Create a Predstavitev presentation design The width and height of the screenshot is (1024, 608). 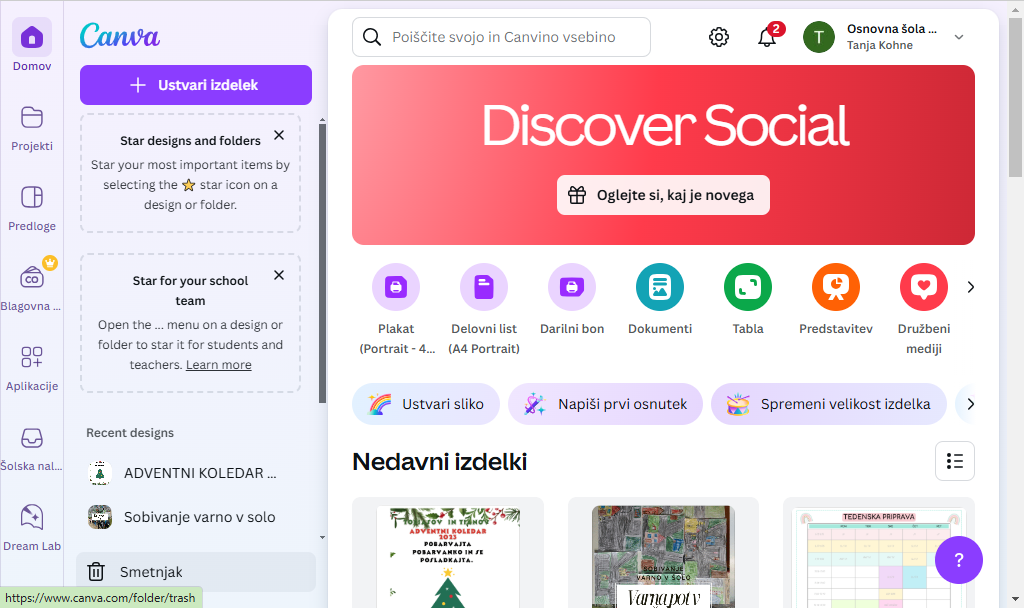point(836,287)
